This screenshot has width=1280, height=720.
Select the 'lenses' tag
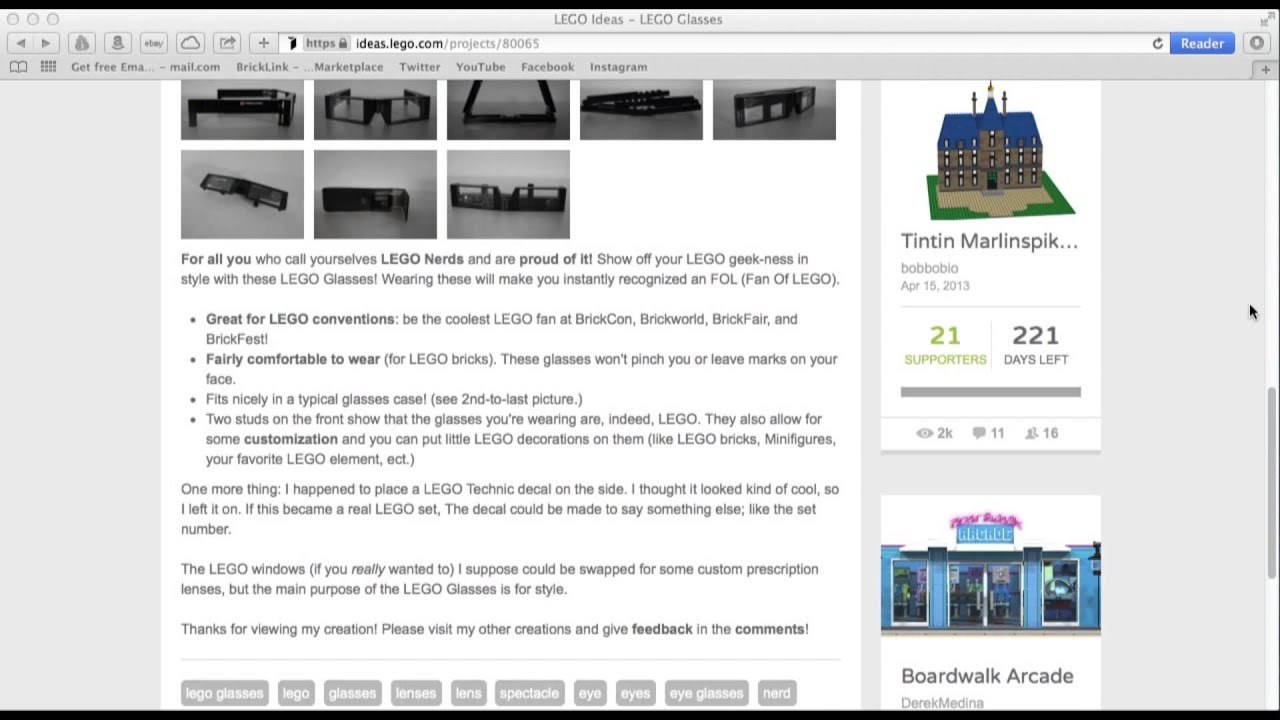point(416,693)
